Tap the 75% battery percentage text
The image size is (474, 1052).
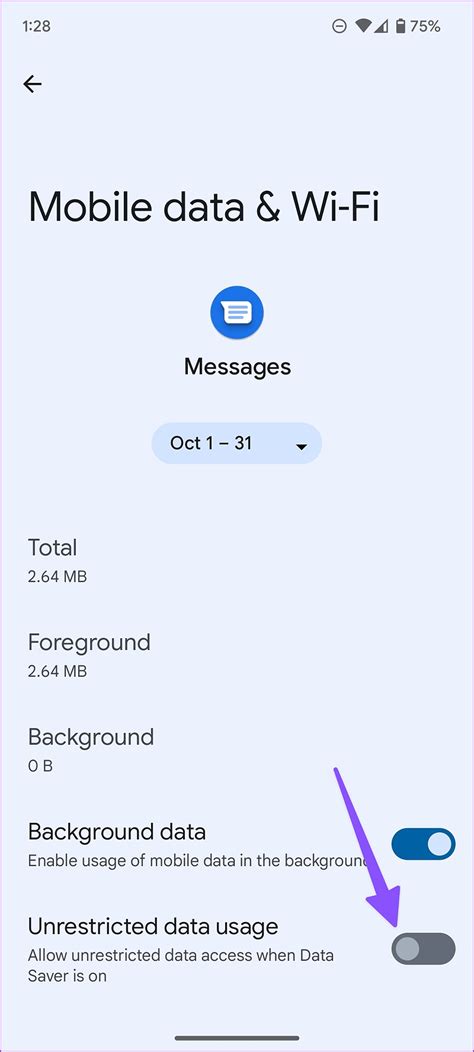click(x=425, y=26)
